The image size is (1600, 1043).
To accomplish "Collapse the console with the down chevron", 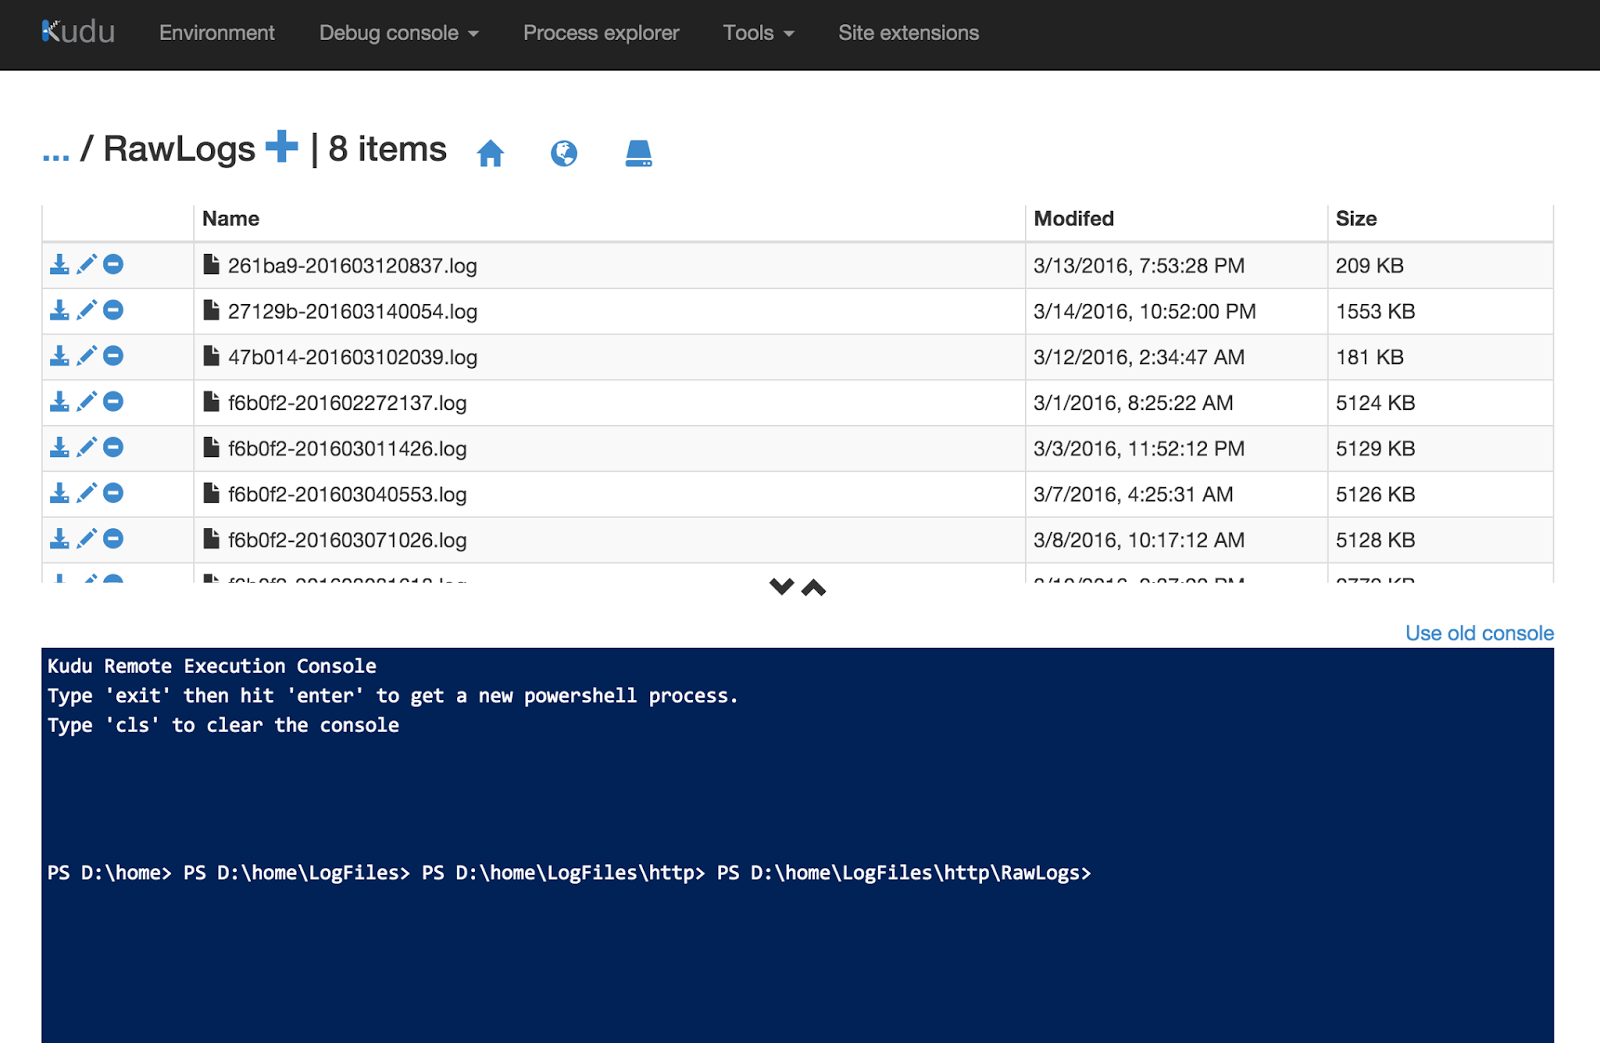I will click(x=782, y=588).
